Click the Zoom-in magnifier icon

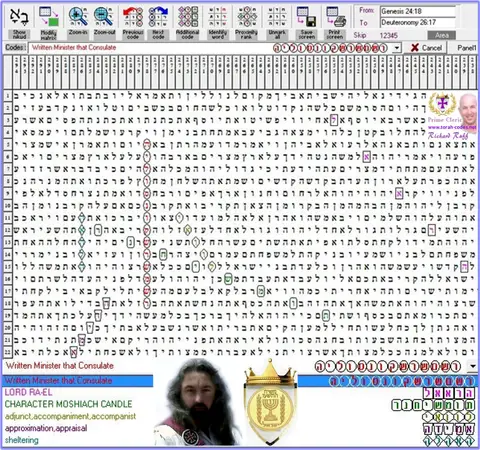pos(78,17)
